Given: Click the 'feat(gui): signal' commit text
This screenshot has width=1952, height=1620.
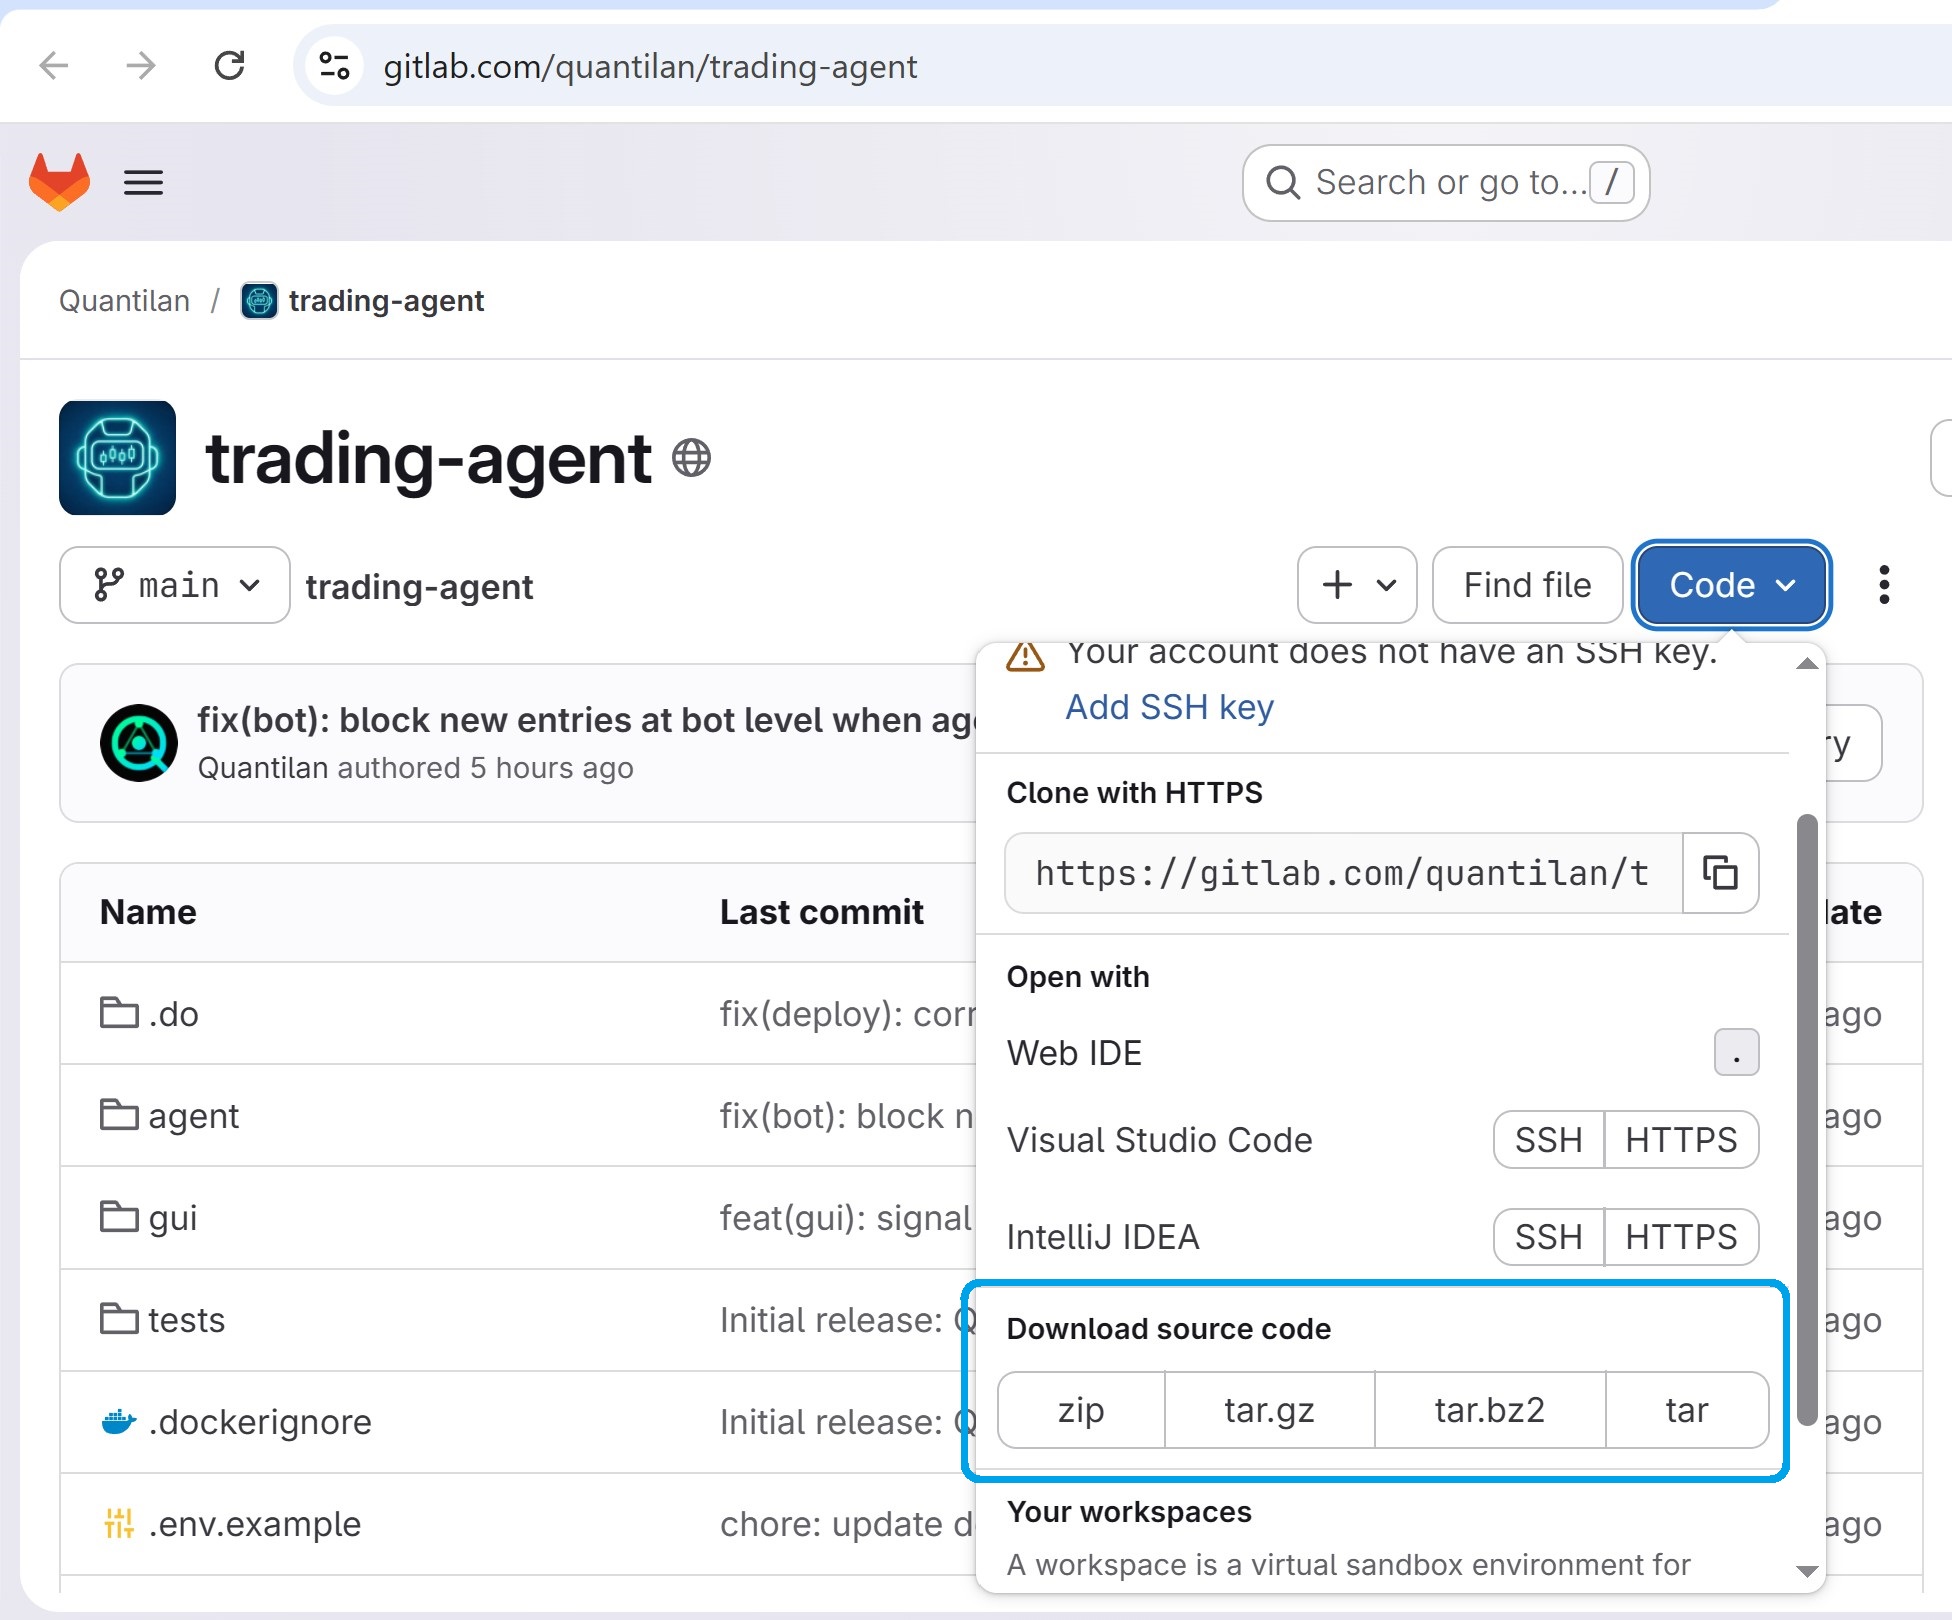Looking at the screenshot, I should [x=847, y=1218].
